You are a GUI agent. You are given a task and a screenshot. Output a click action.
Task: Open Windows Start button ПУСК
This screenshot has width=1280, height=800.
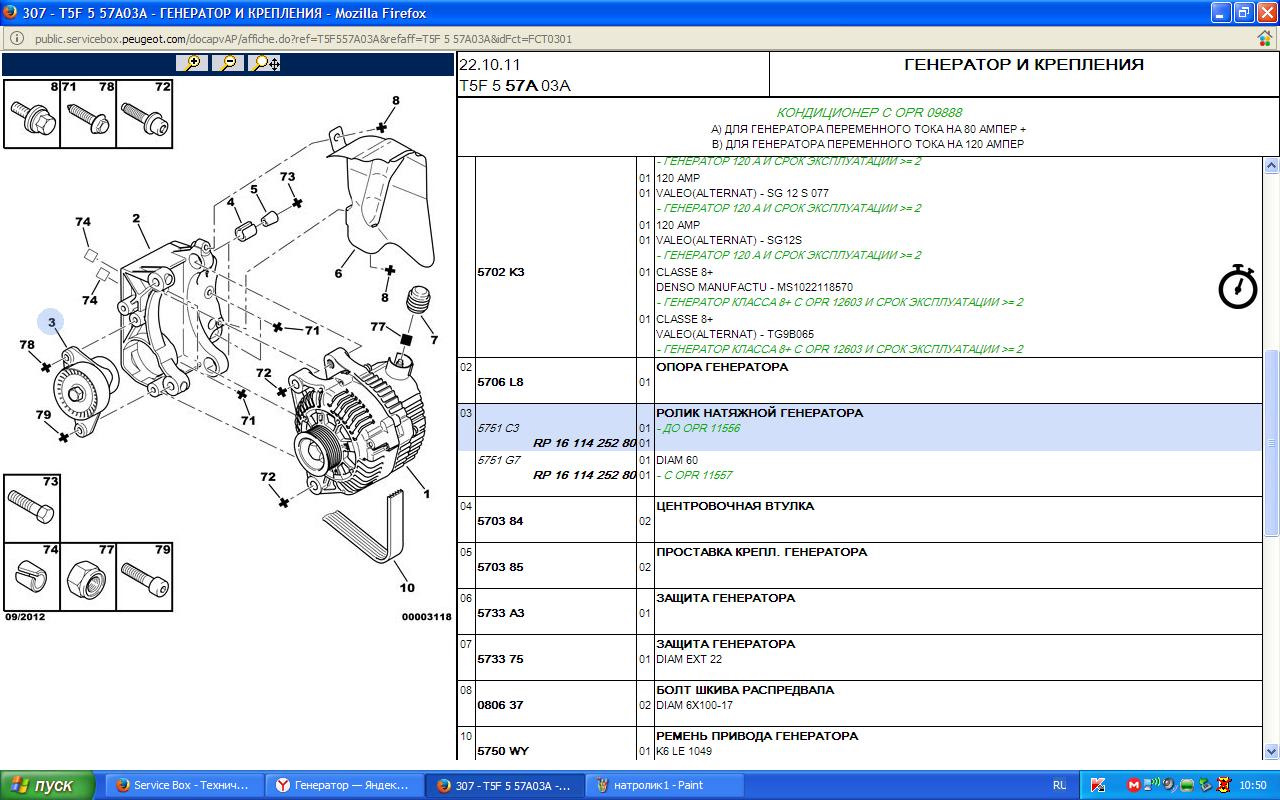coord(48,785)
